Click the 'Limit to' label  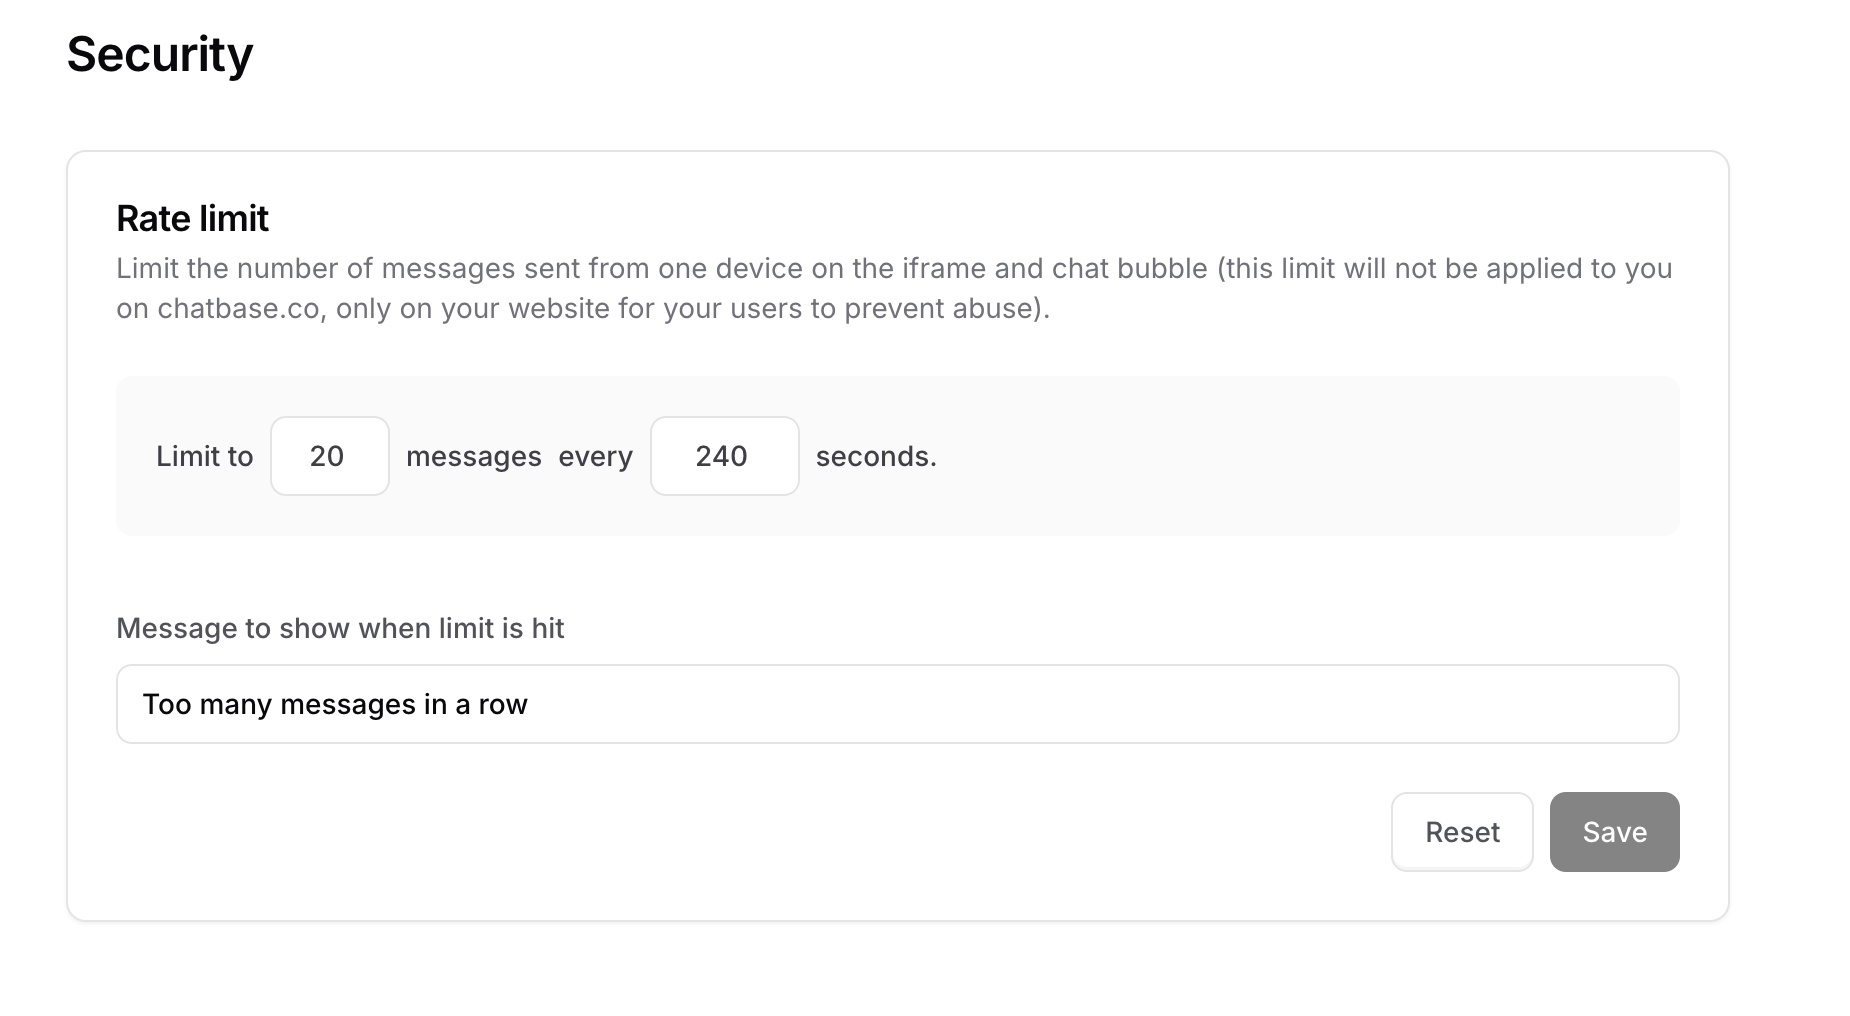203,456
